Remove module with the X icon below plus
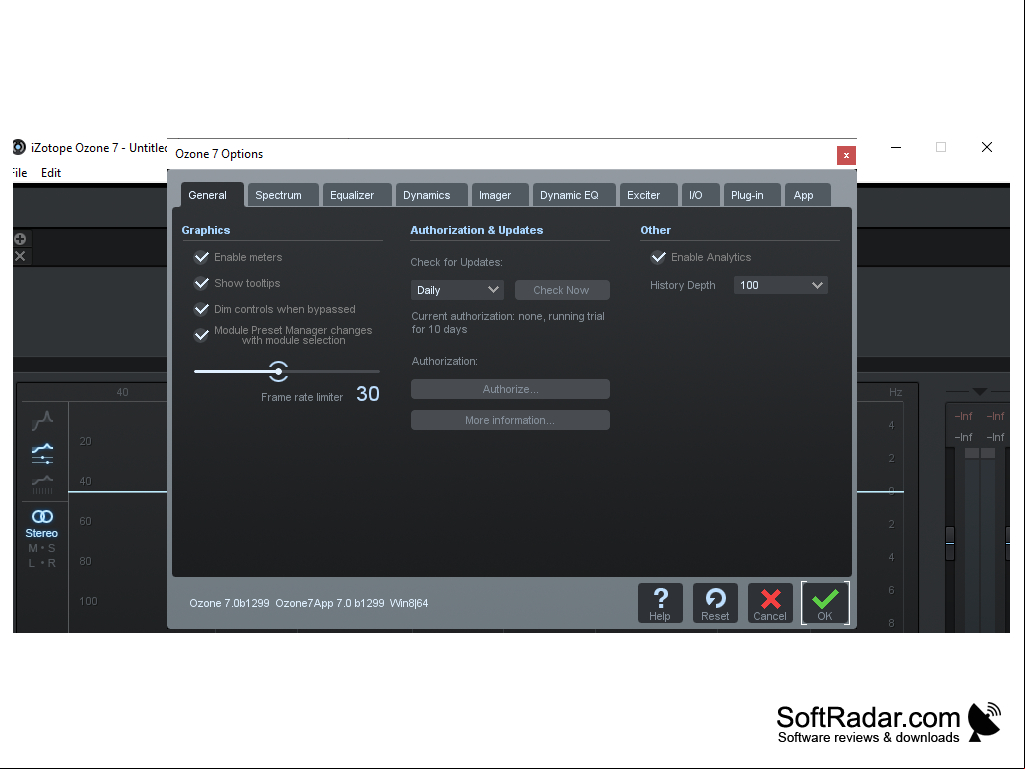 point(20,256)
